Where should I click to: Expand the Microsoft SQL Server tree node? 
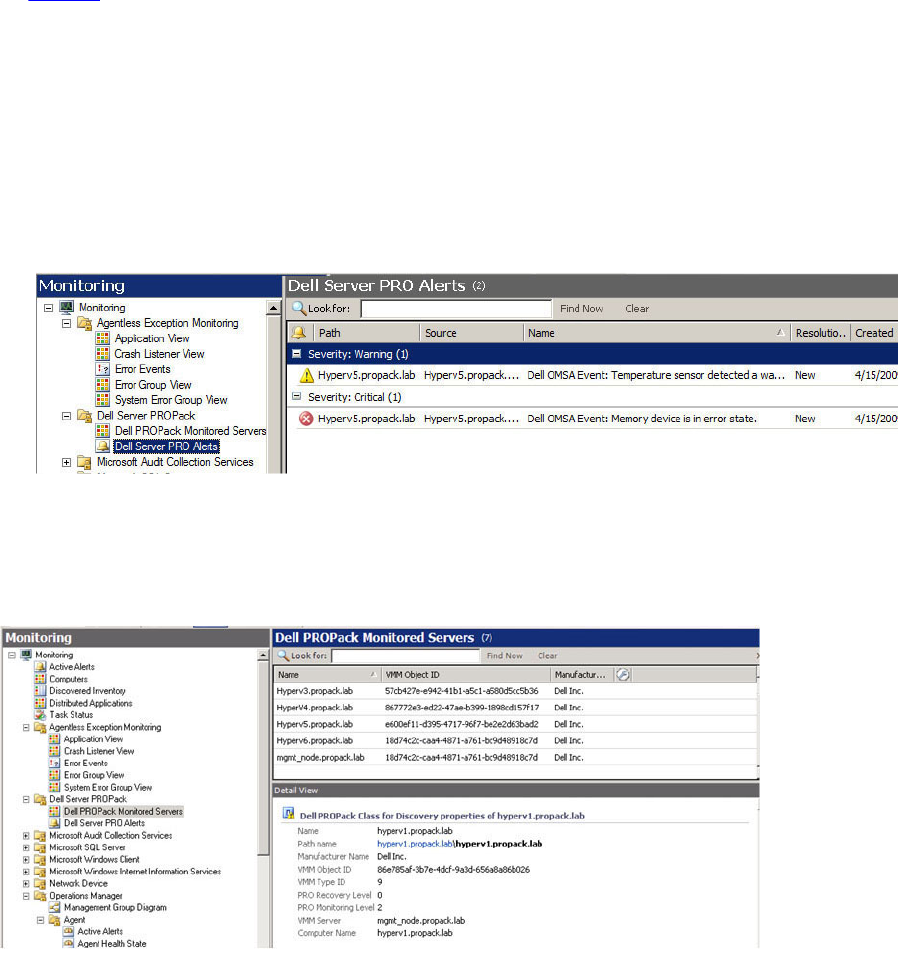point(26,847)
